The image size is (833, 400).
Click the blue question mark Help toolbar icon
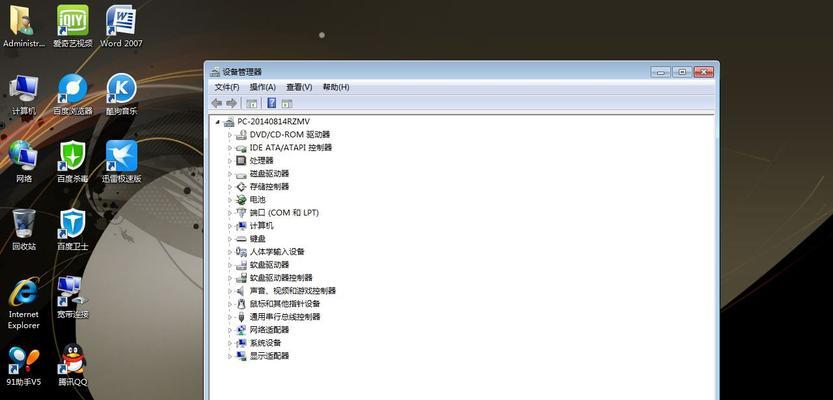tap(271, 103)
